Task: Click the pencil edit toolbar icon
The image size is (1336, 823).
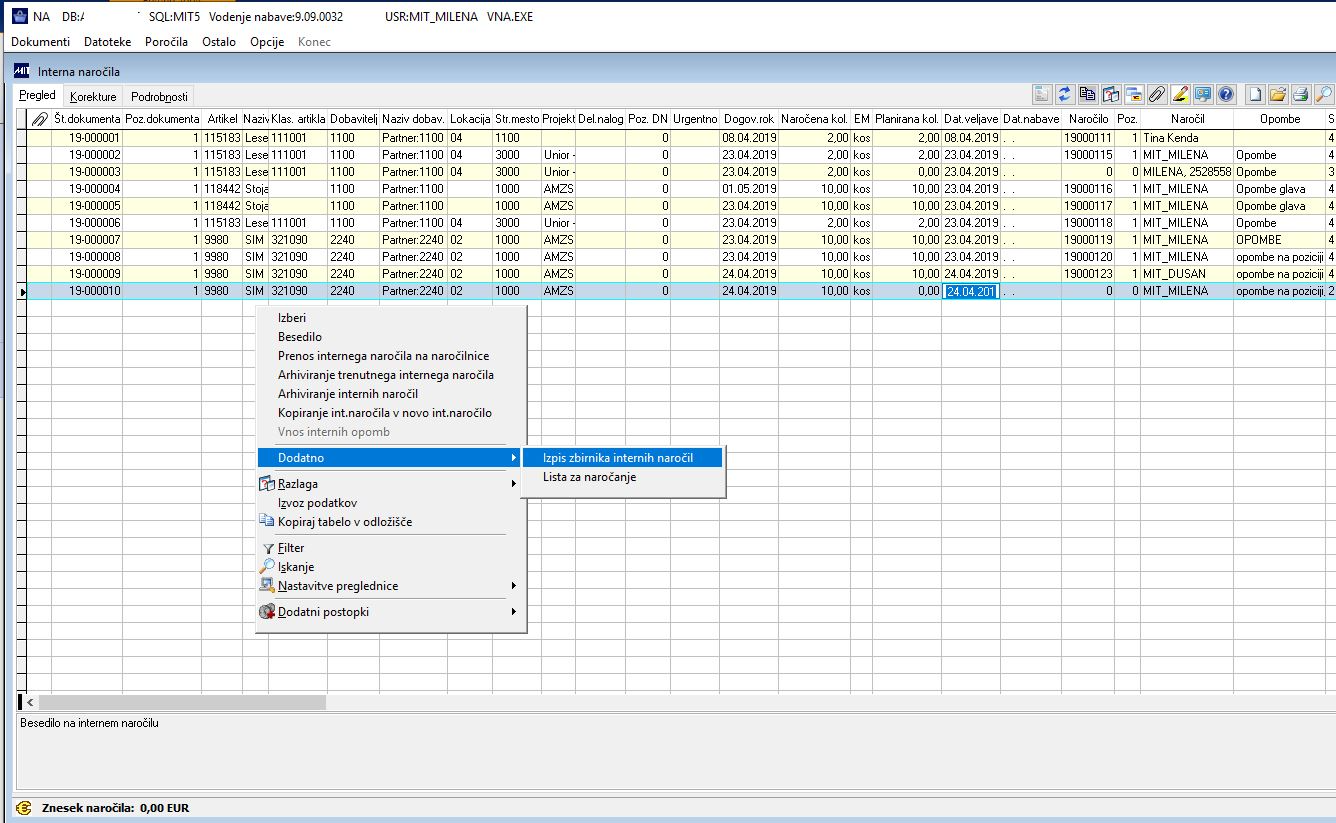Action: [x=1179, y=95]
